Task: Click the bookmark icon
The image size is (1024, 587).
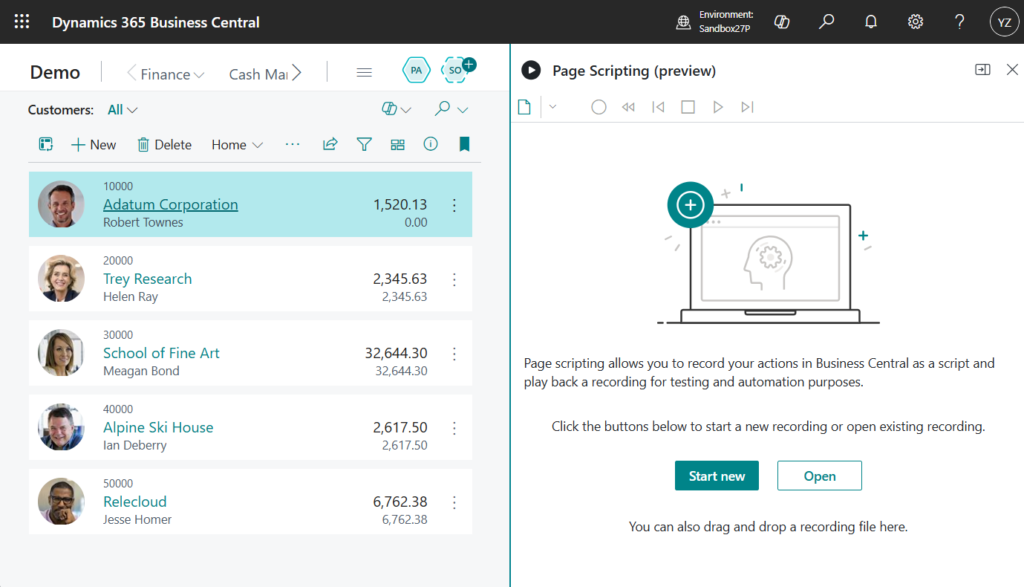Action: coord(464,144)
